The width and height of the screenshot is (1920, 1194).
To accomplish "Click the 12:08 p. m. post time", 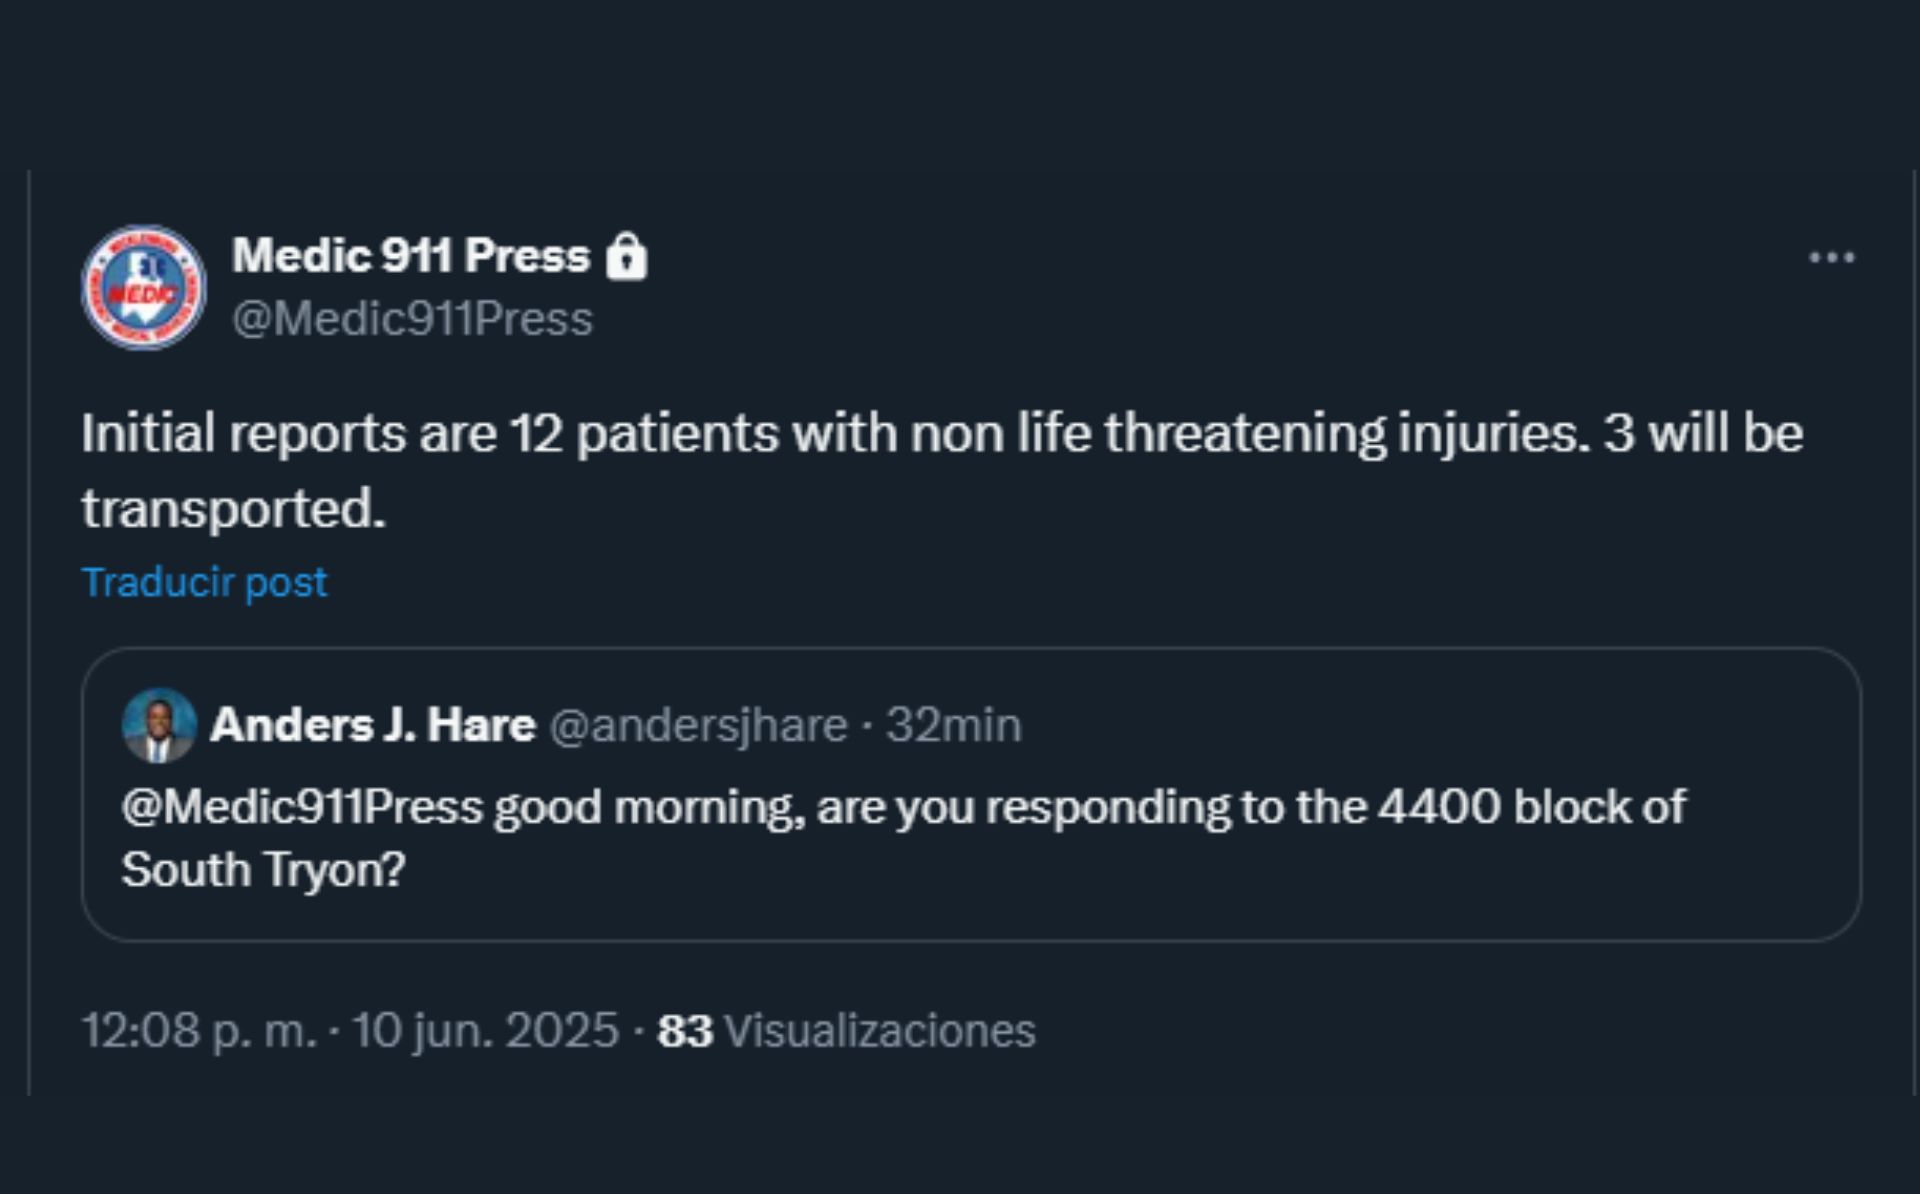I will [x=198, y=1030].
